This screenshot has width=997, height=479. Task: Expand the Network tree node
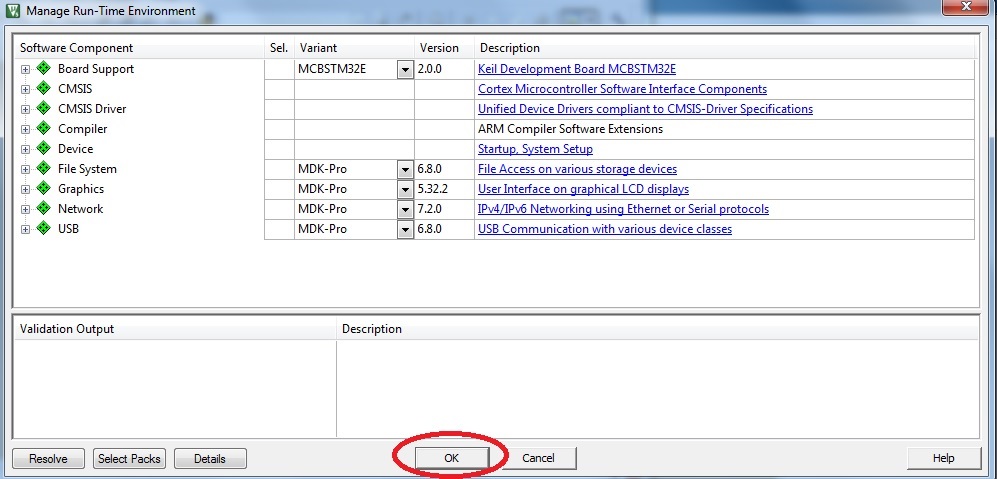click(25, 209)
